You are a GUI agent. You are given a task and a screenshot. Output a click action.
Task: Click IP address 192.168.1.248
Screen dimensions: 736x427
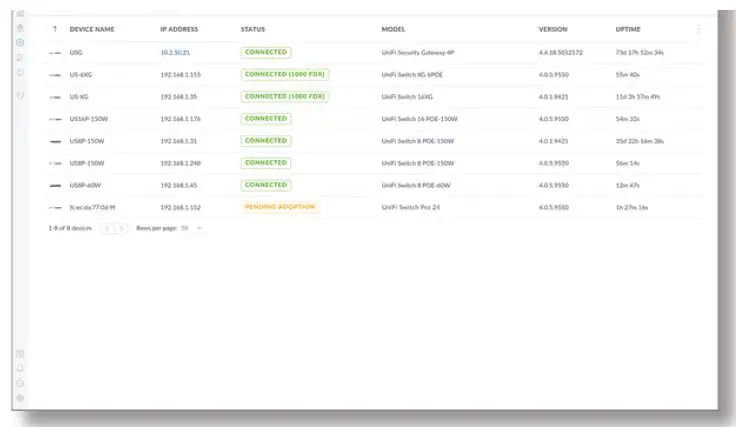click(x=181, y=163)
